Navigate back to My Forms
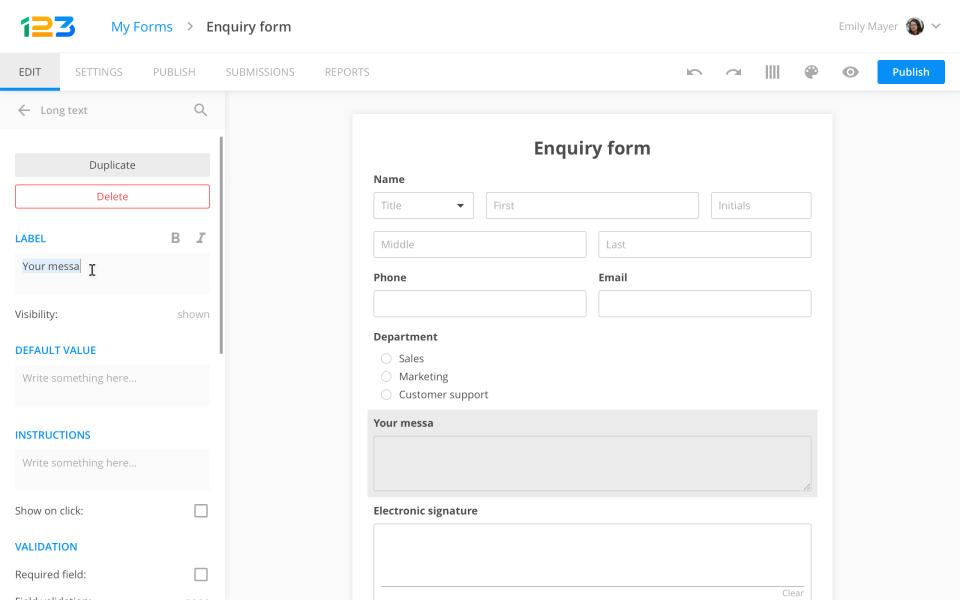This screenshot has width=960, height=600. coord(141,26)
